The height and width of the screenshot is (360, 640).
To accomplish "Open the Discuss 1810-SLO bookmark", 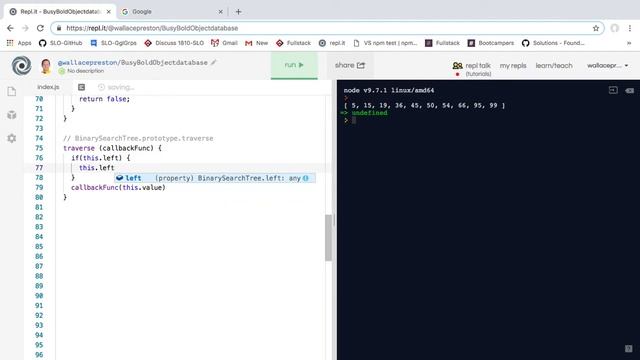I will coord(174,43).
